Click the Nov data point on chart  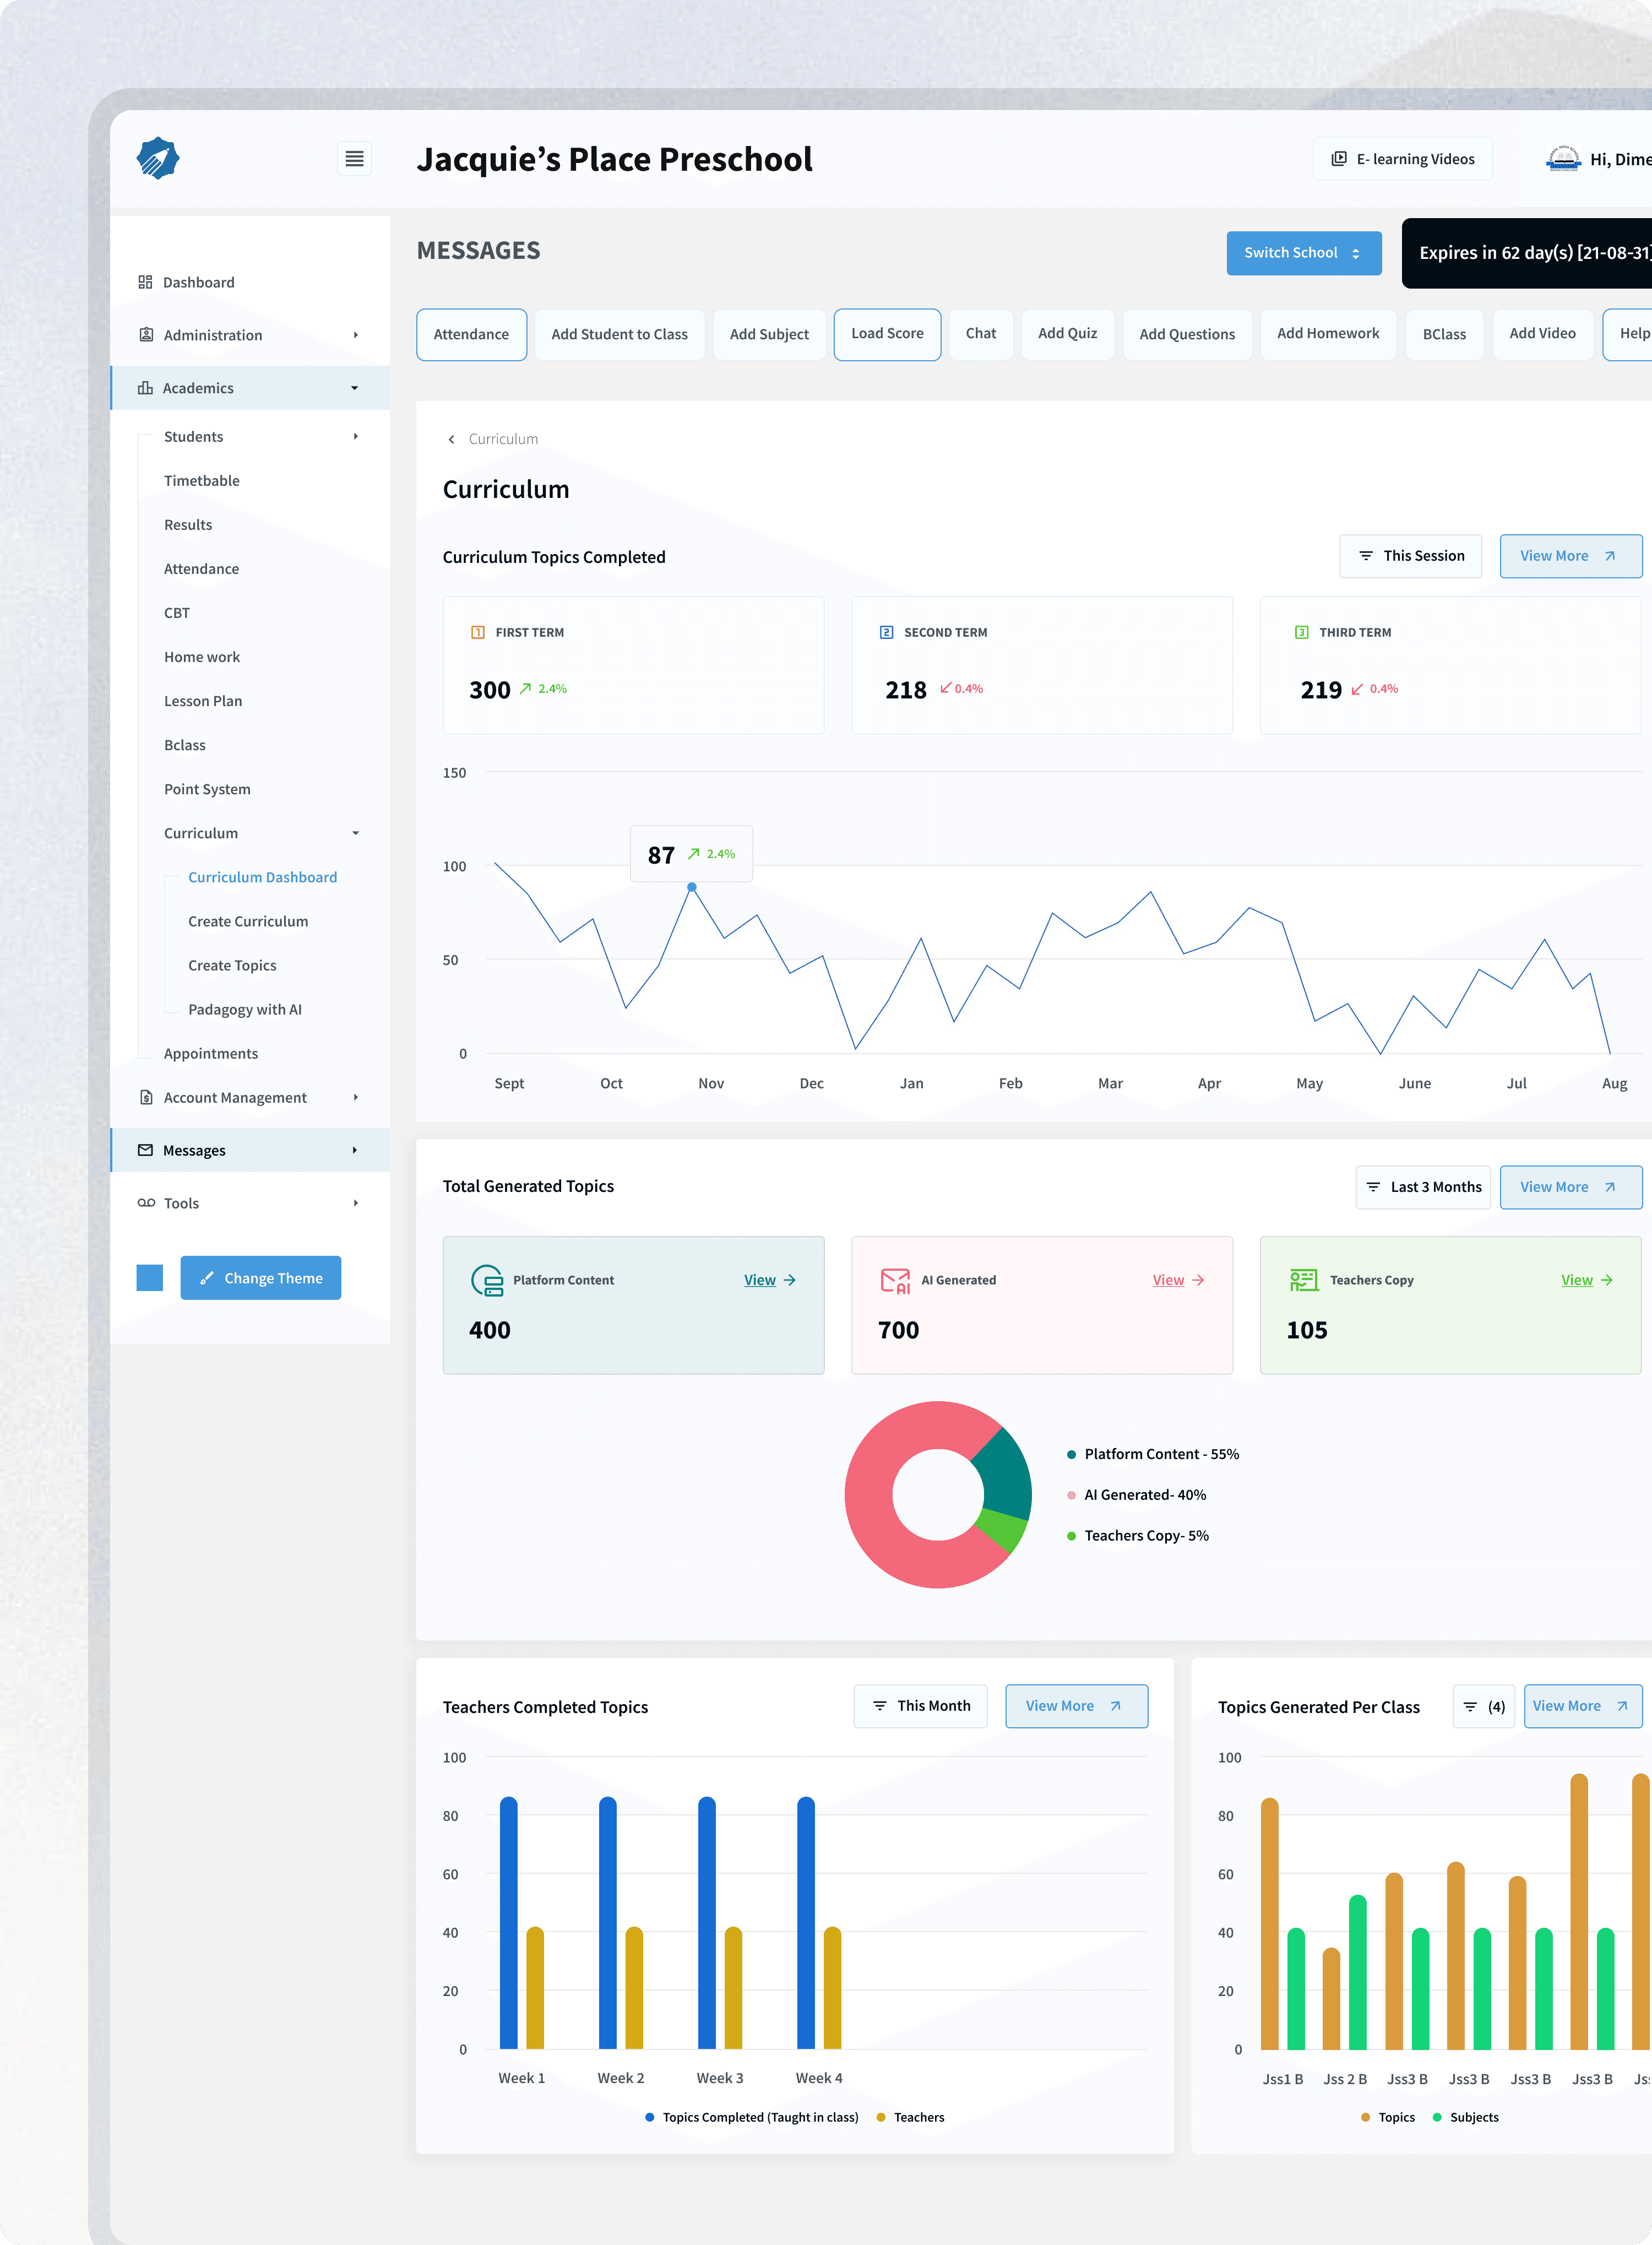691,887
